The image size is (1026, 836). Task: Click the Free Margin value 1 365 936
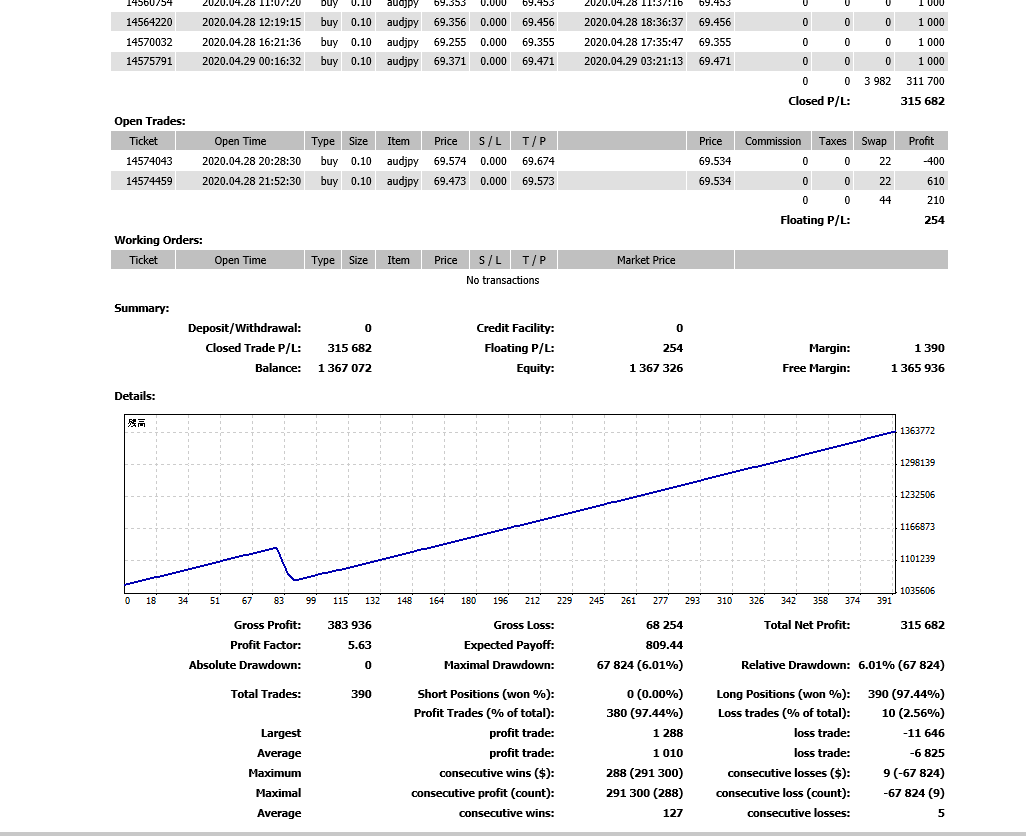point(917,368)
